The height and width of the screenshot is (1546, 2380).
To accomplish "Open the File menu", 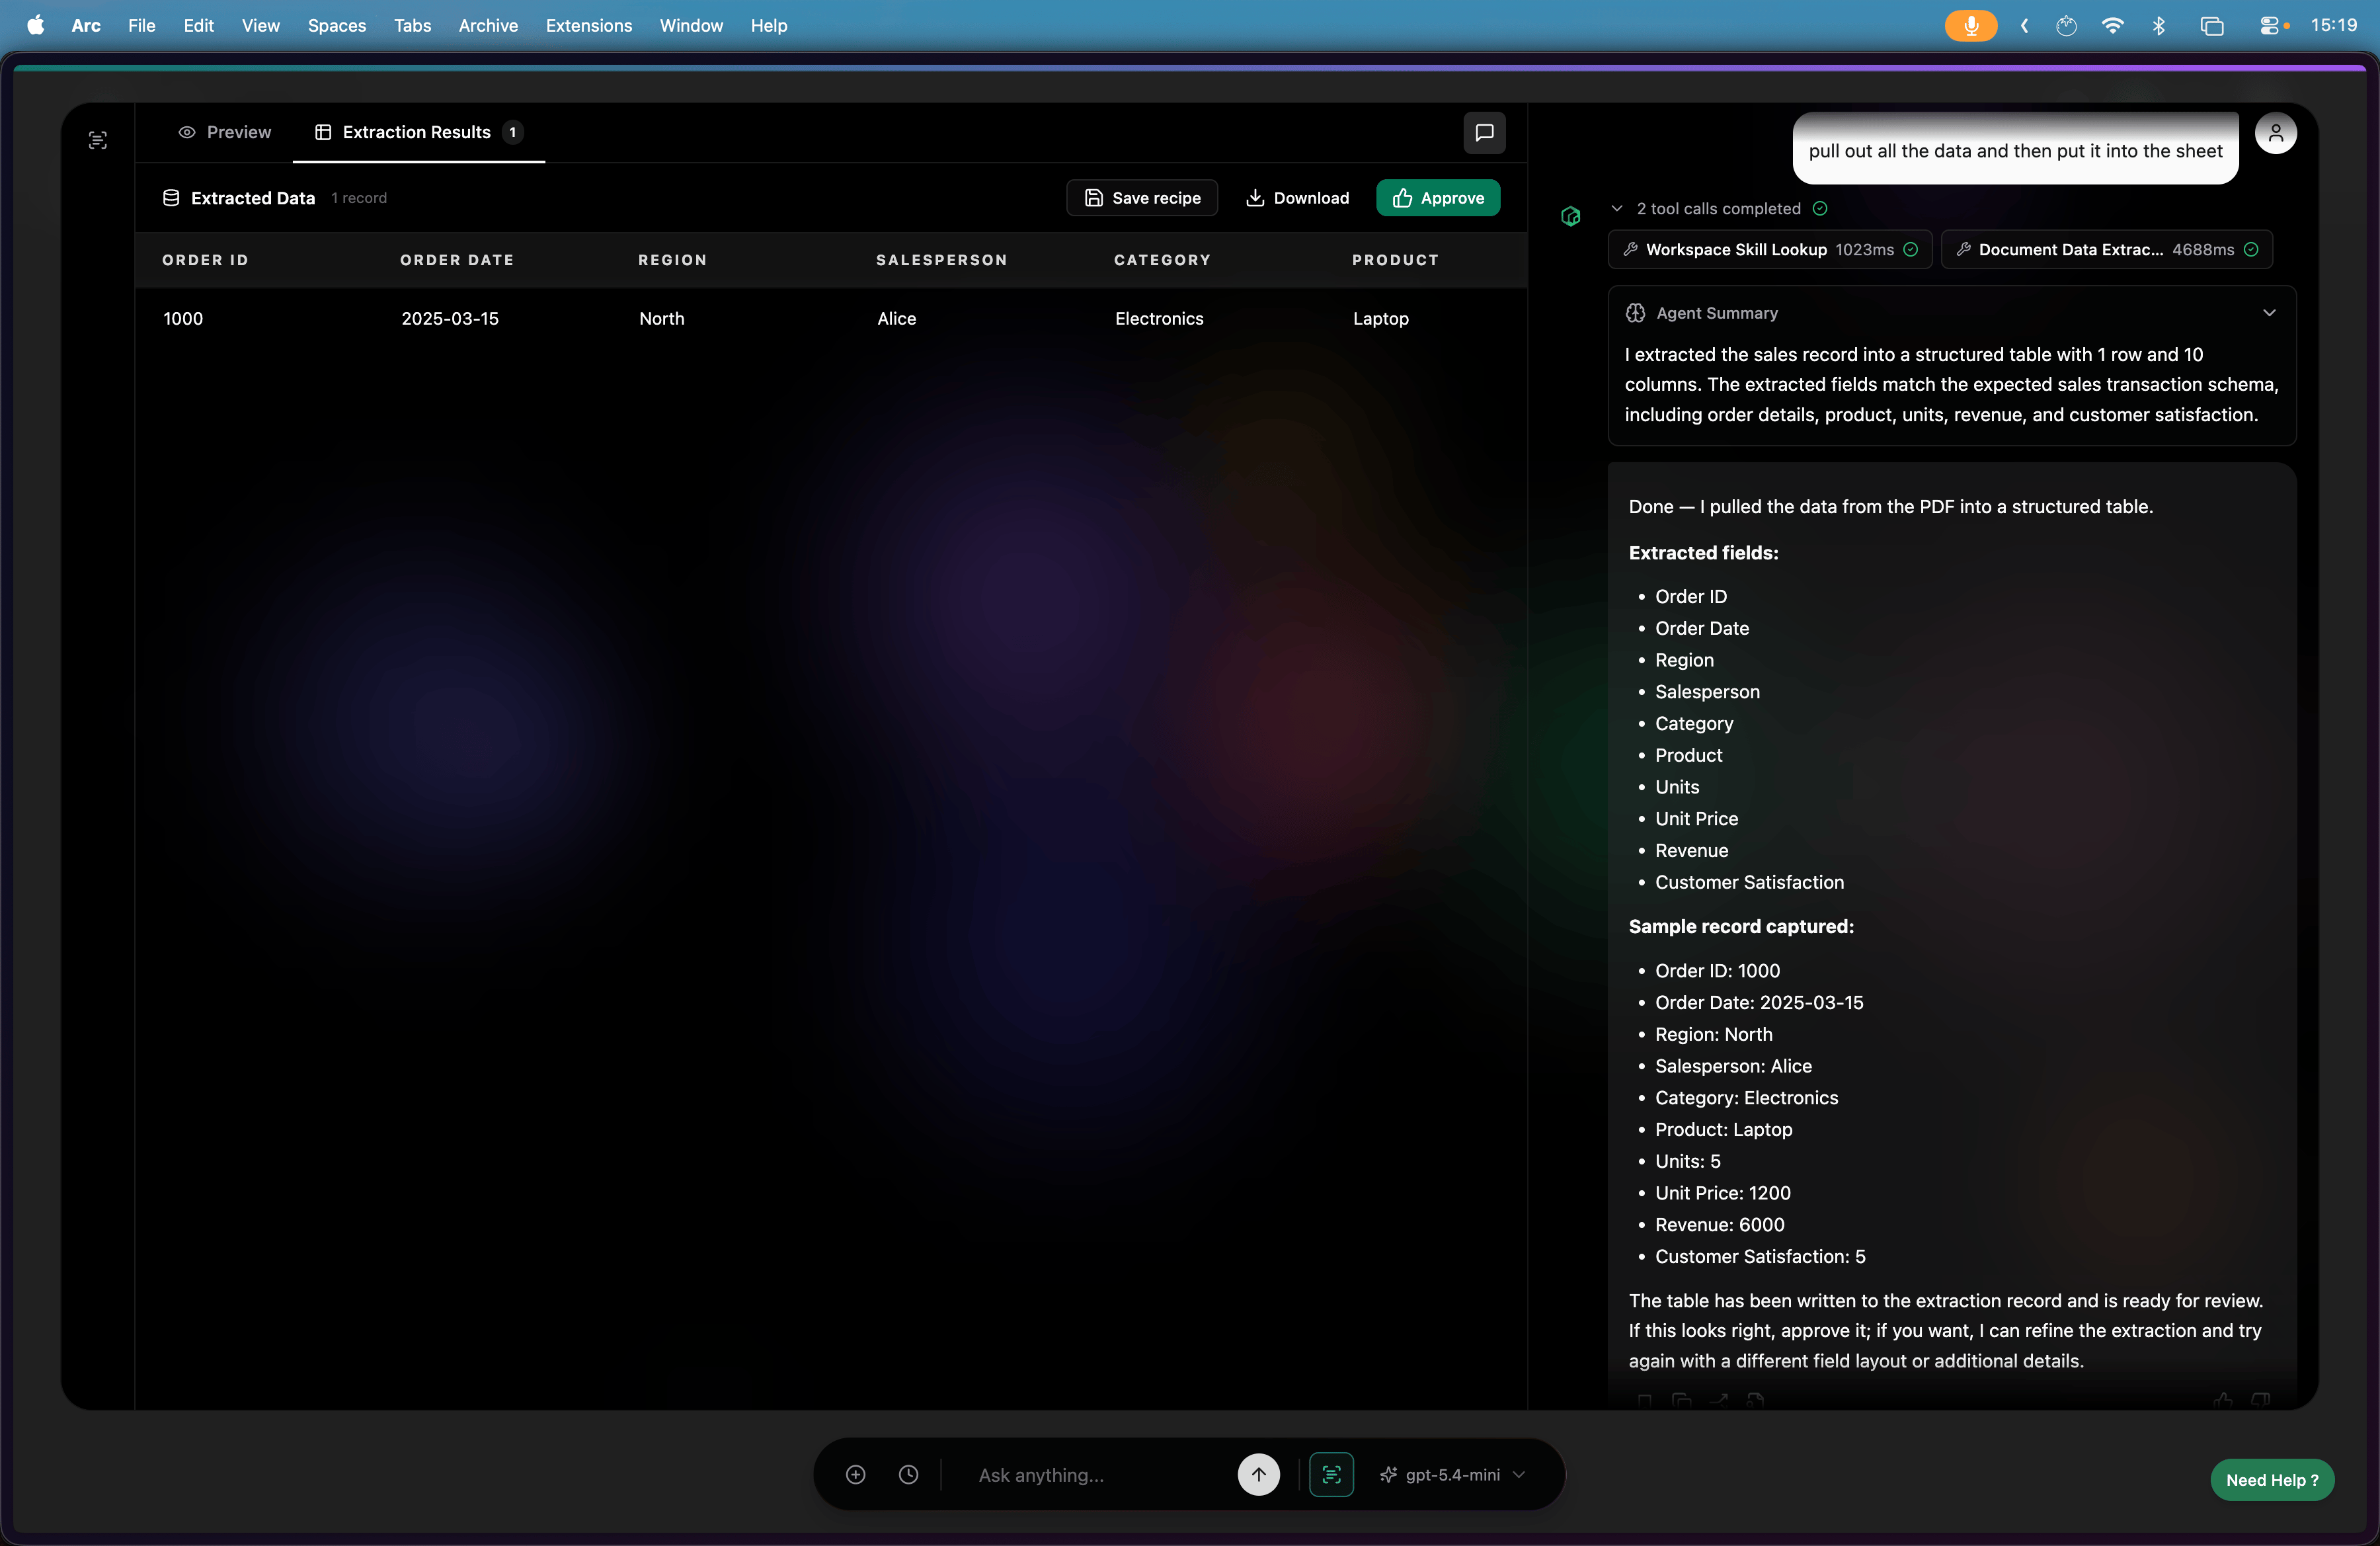I will coord(141,25).
